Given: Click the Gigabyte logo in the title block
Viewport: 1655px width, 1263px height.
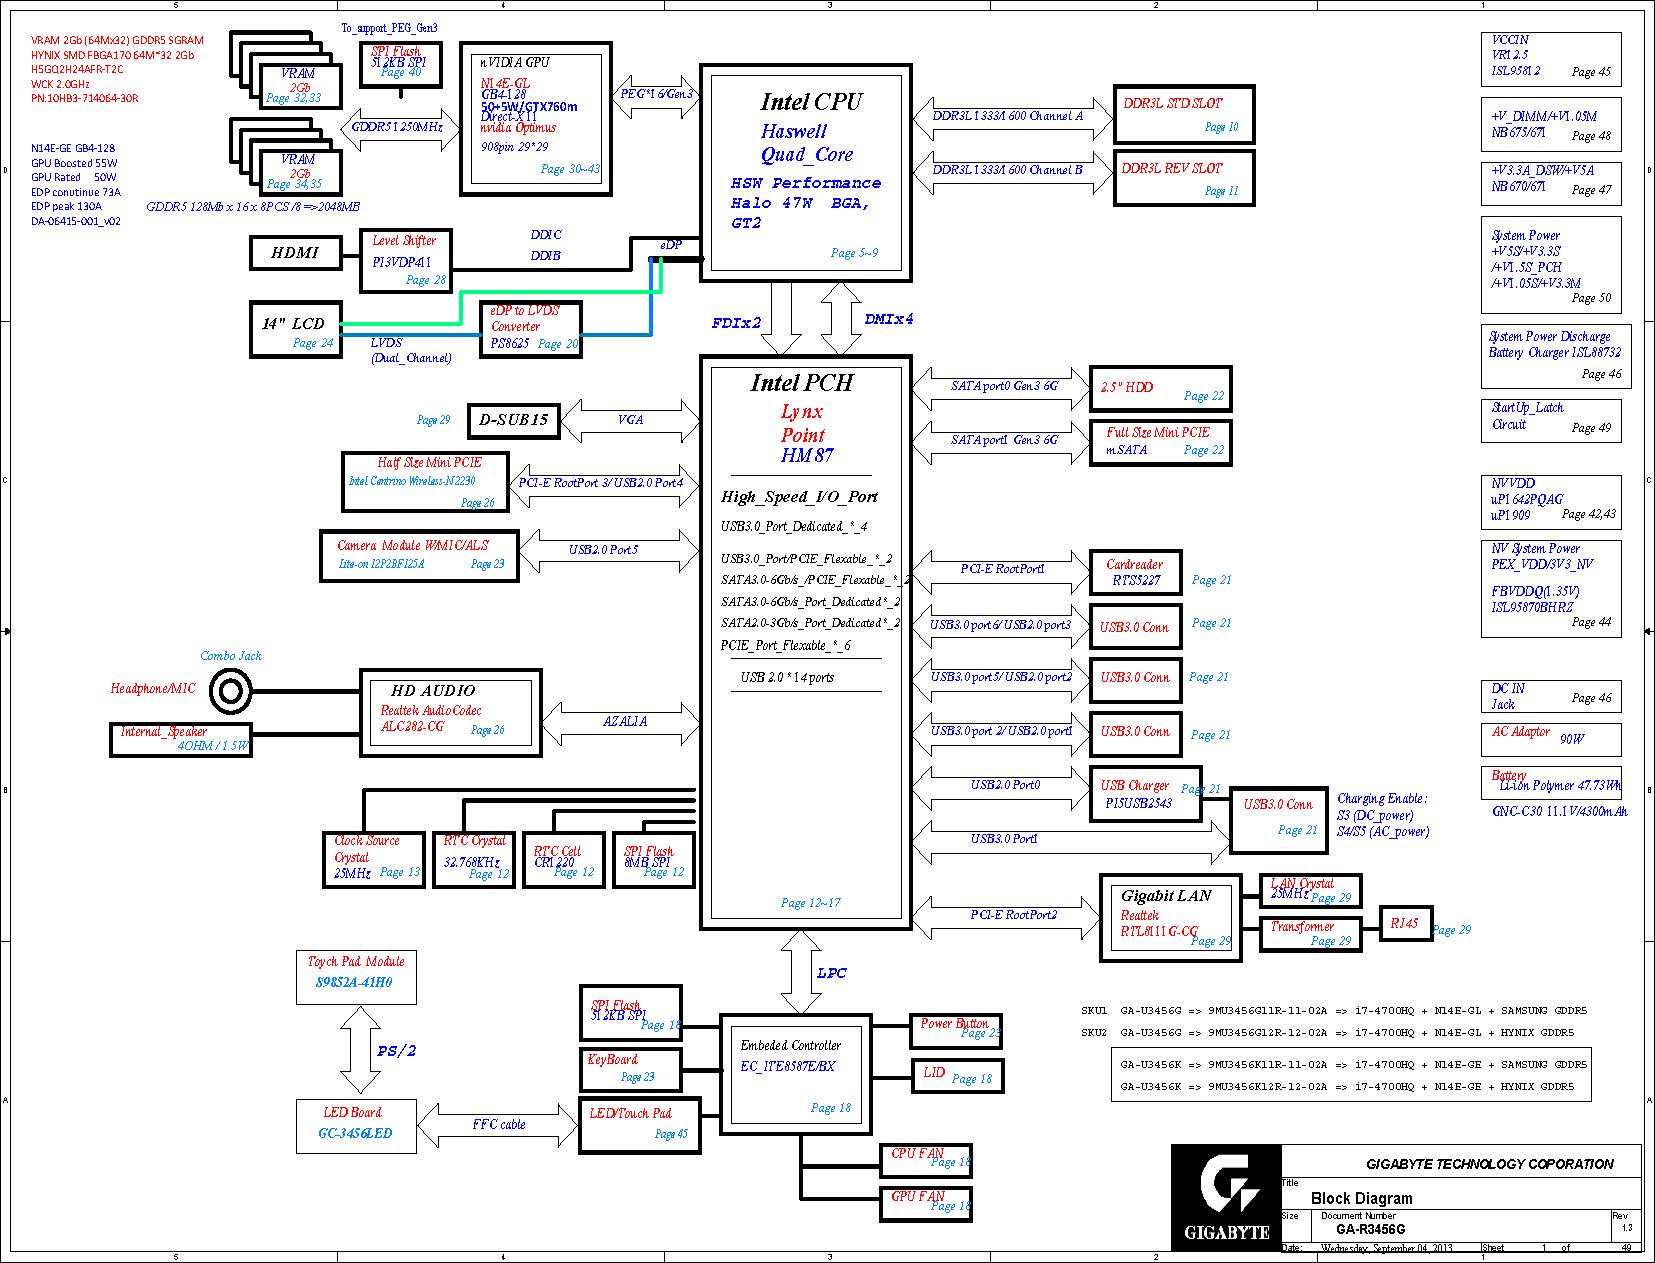Looking at the screenshot, I should point(1226,1196).
